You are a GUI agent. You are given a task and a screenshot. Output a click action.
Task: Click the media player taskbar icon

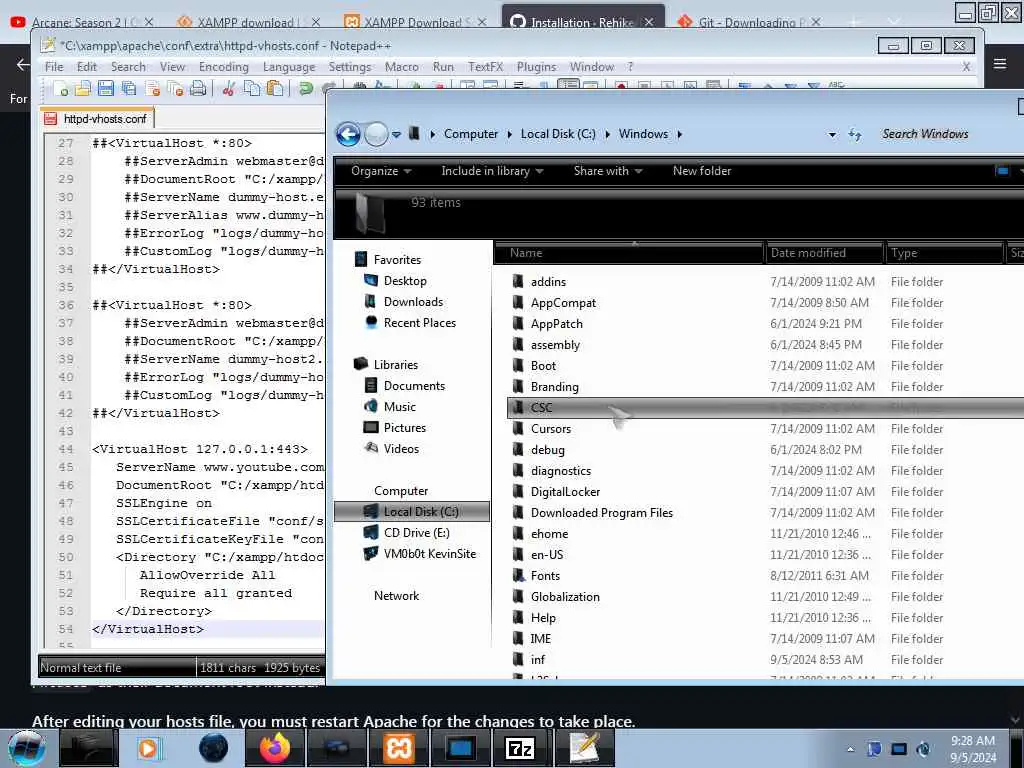point(149,748)
